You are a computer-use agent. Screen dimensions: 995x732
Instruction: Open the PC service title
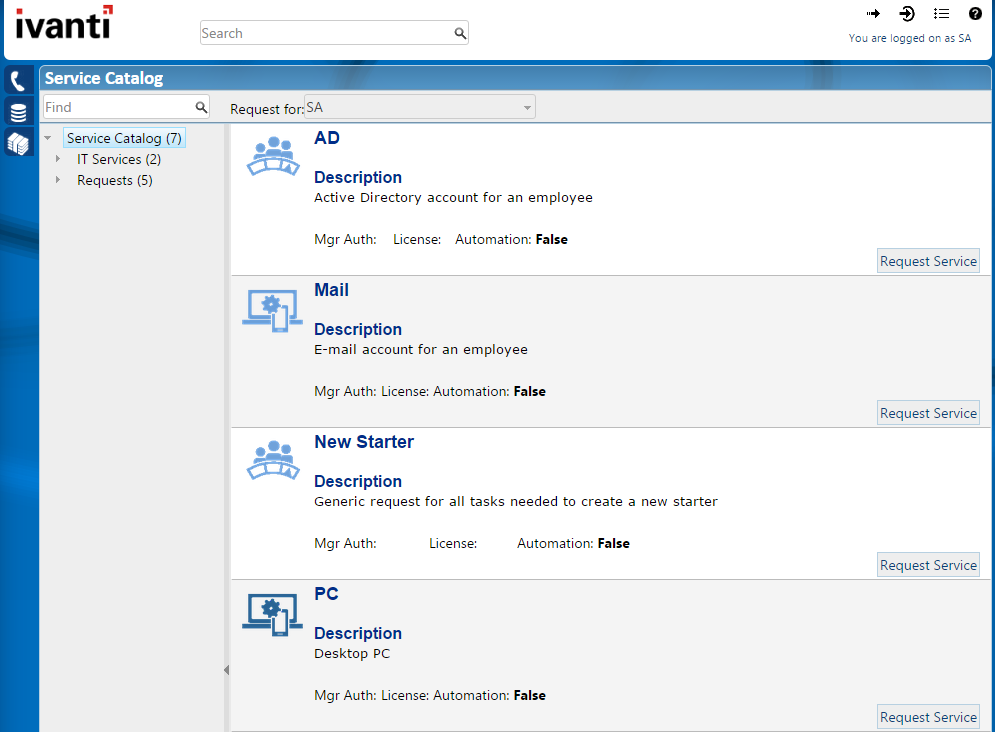(x=326, y=594)
